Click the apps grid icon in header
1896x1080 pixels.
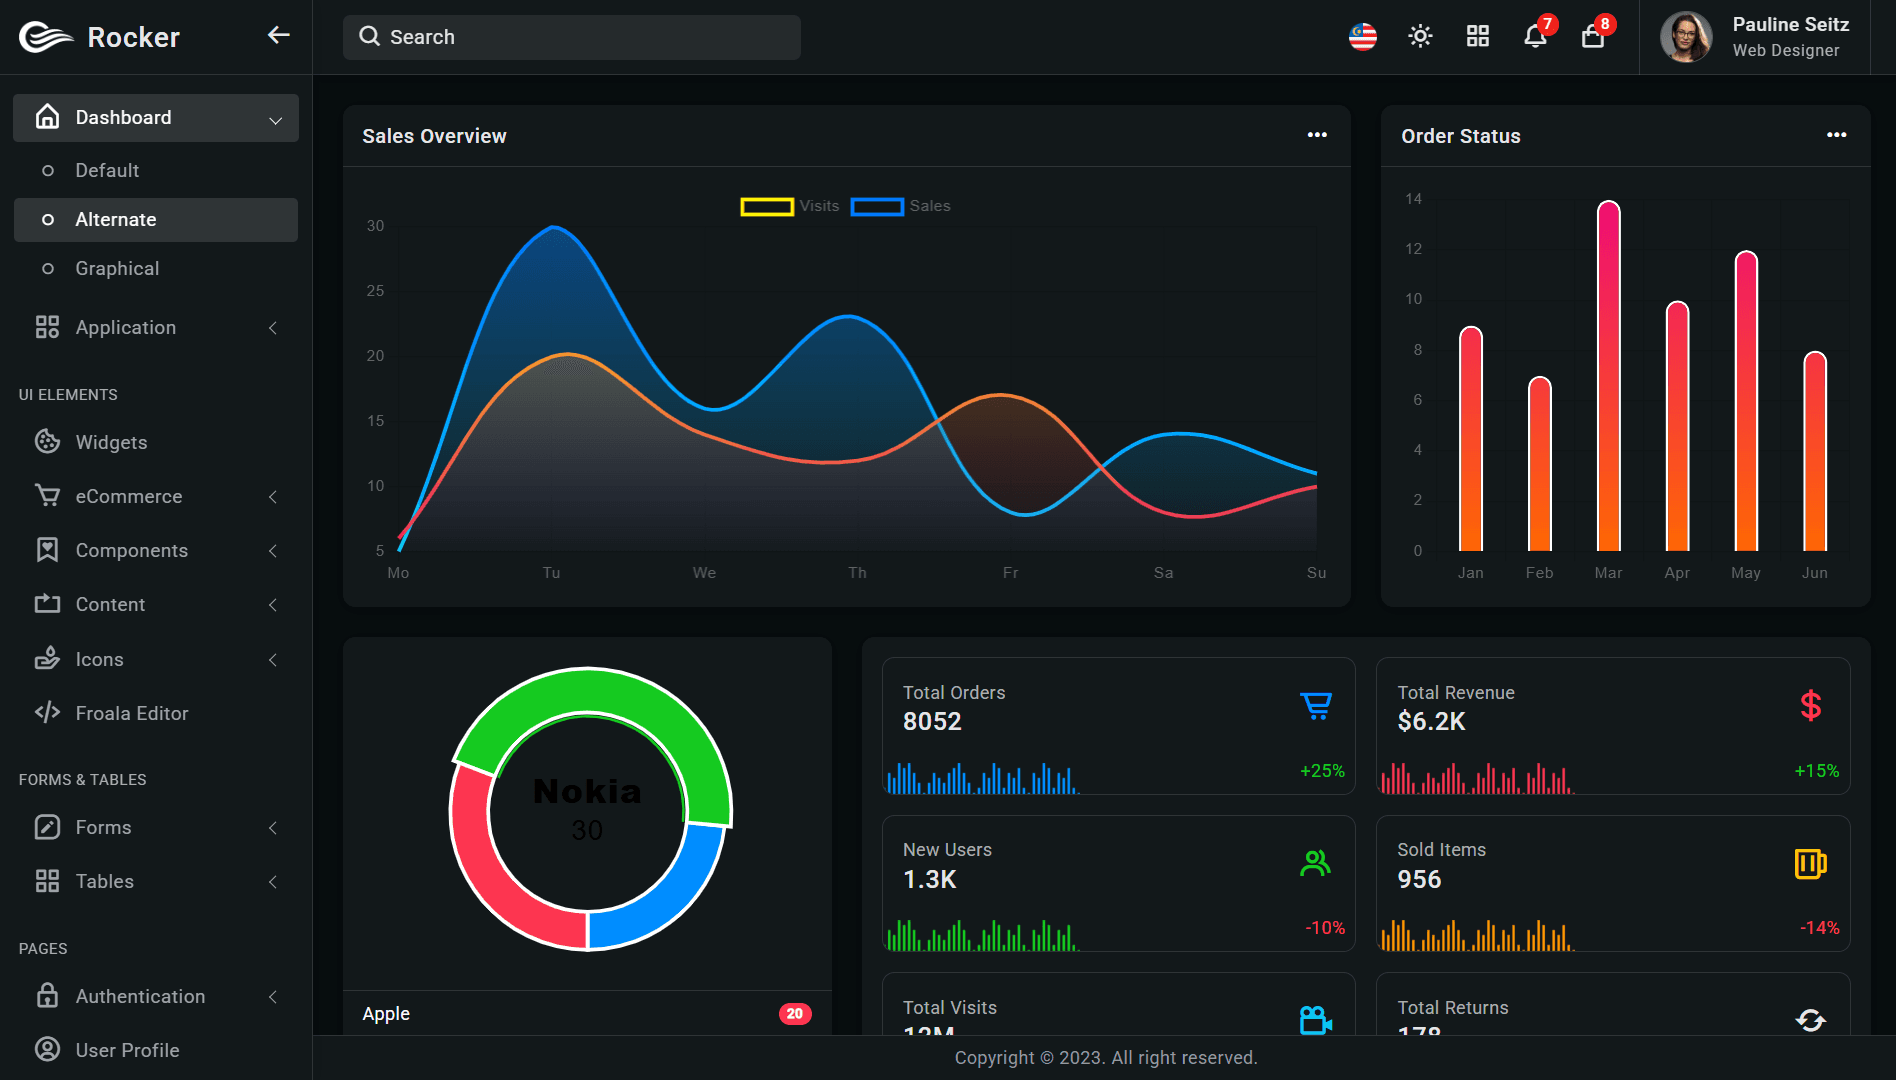tap(1477, 37)
